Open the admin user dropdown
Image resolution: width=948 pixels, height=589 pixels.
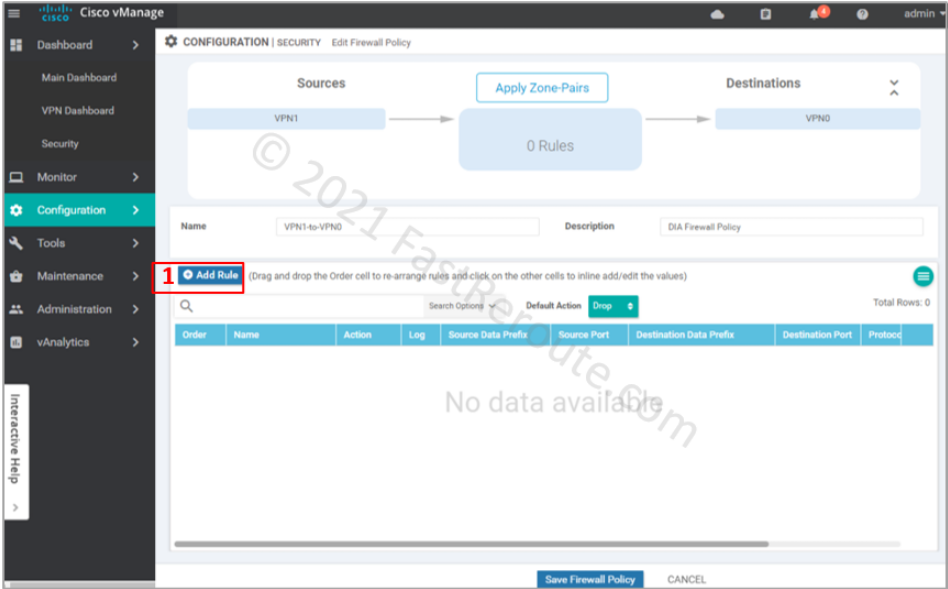pyautogui.click(x=923, y=14)
